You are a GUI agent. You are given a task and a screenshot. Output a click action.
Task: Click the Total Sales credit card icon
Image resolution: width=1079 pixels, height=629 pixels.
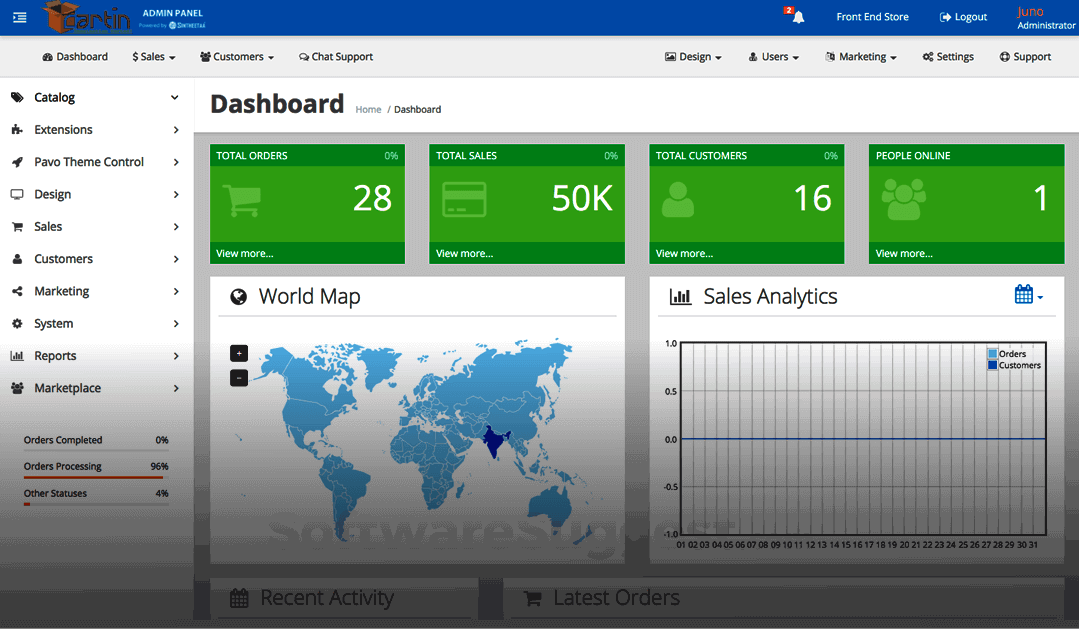(x=464, y=199)
